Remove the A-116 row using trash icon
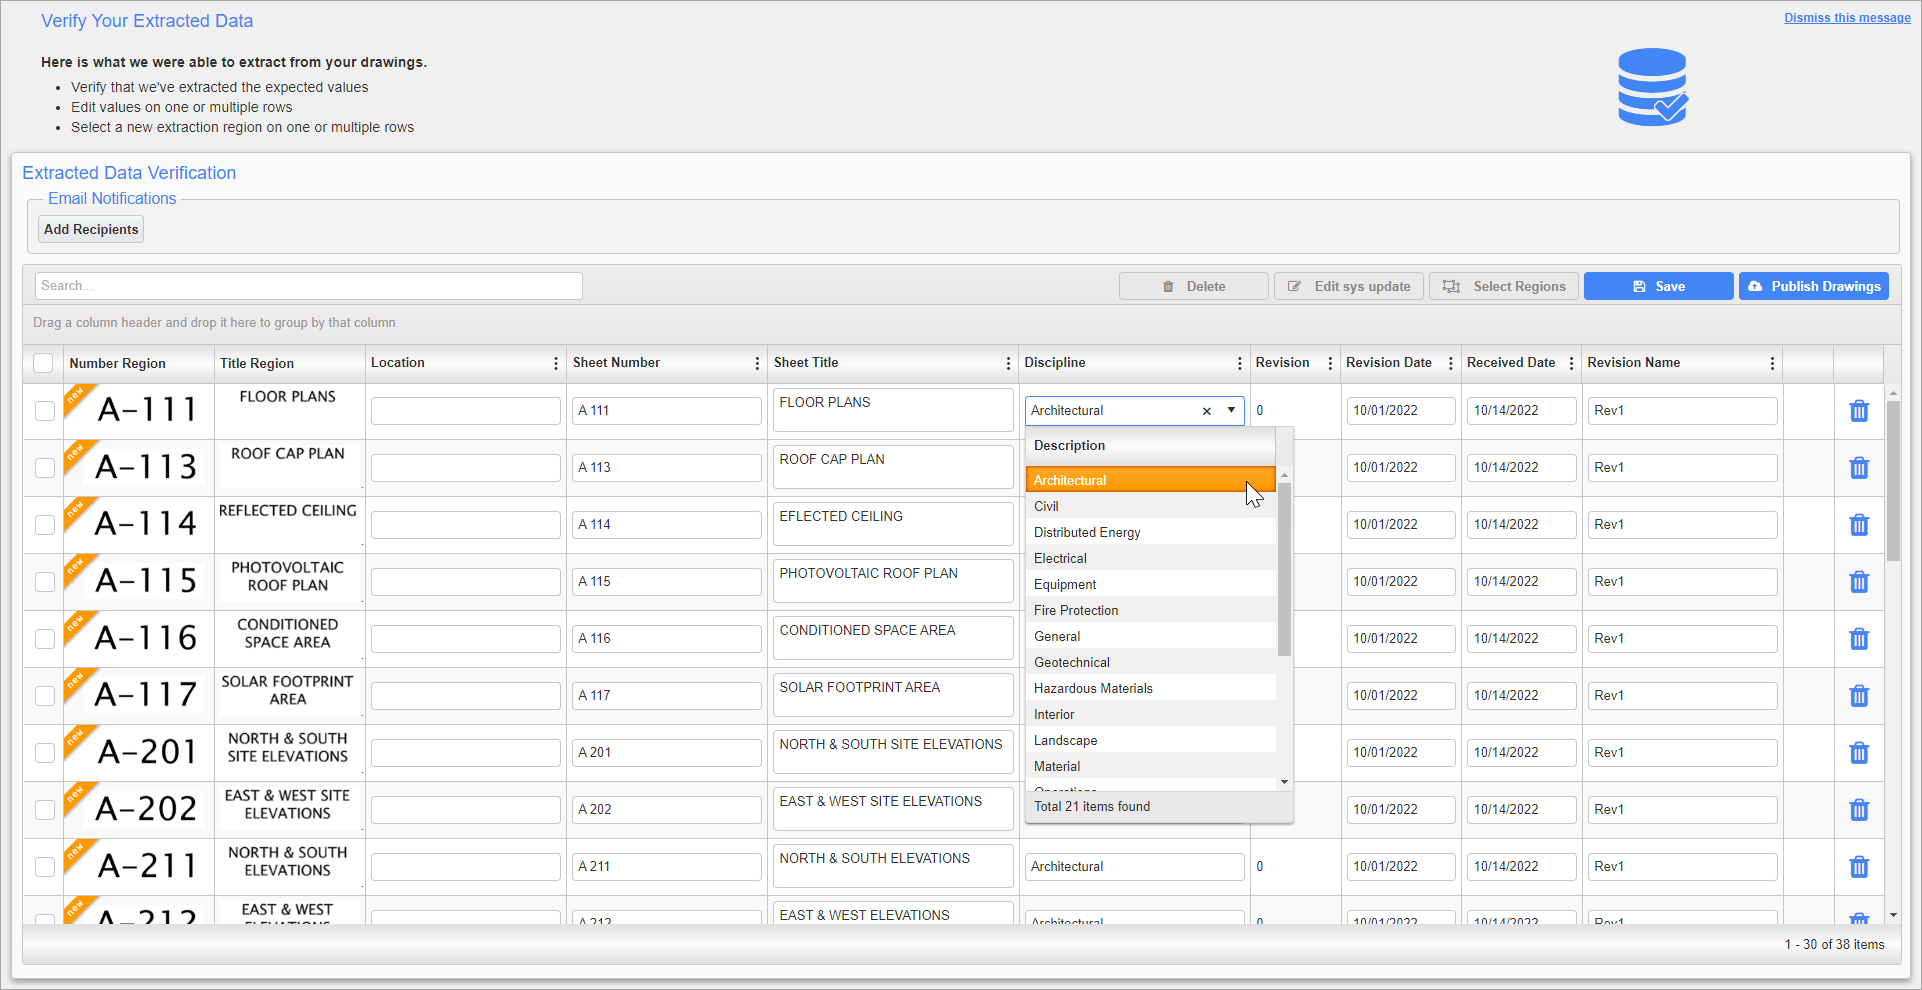The image size is (1922, 990). pos(1858,639)
